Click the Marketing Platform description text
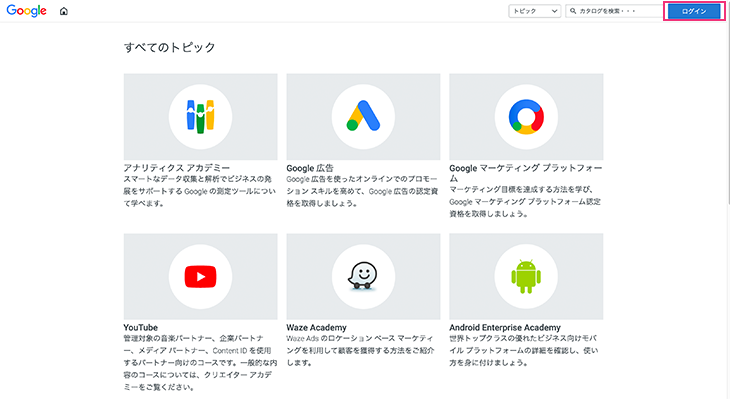 point(525,202)
